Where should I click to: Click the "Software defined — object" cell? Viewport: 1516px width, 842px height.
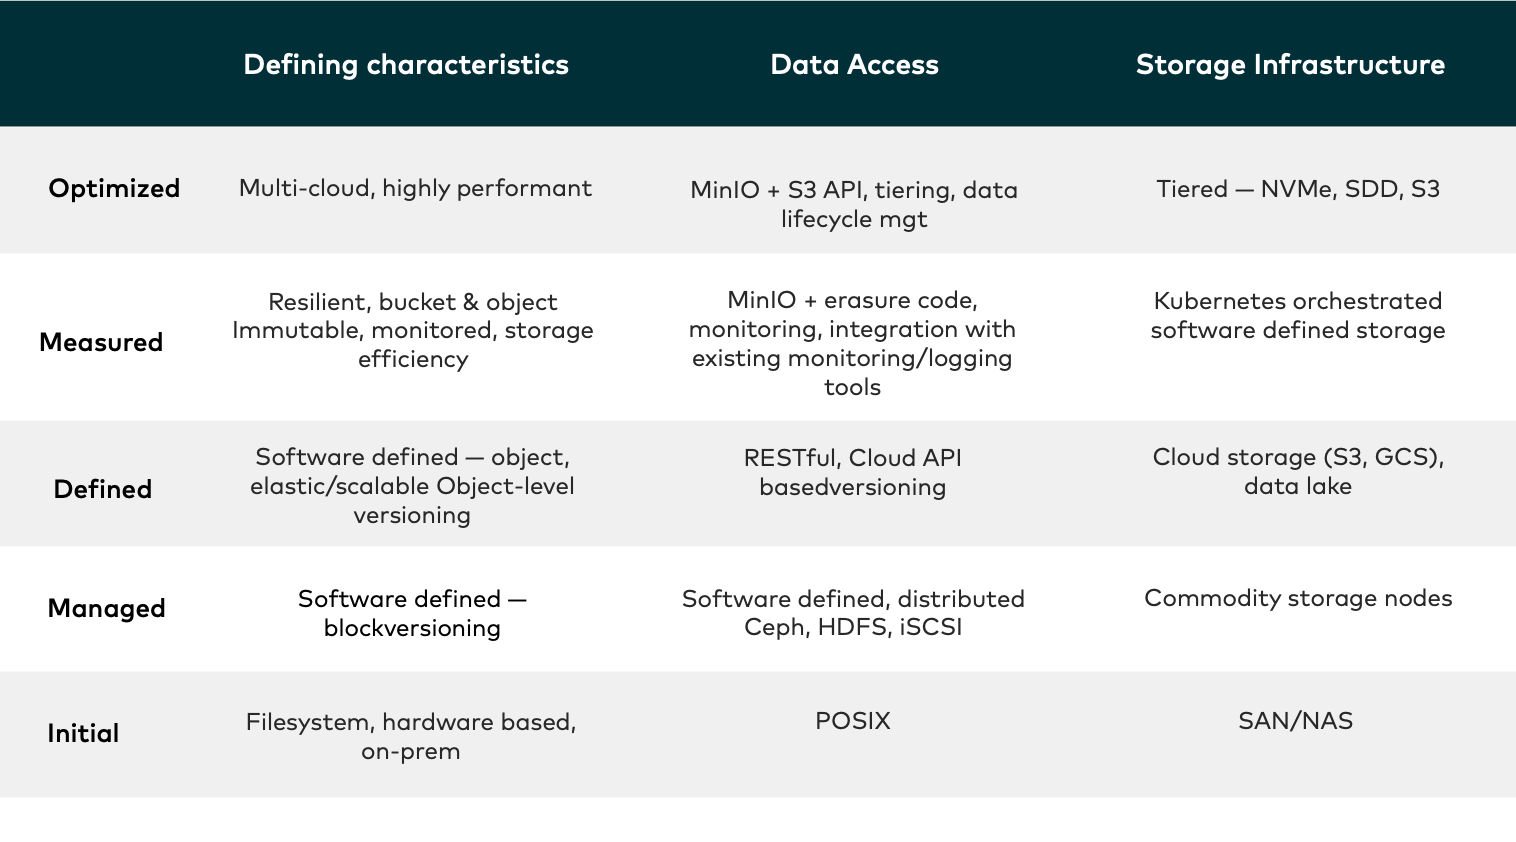(x=412, y=486)
